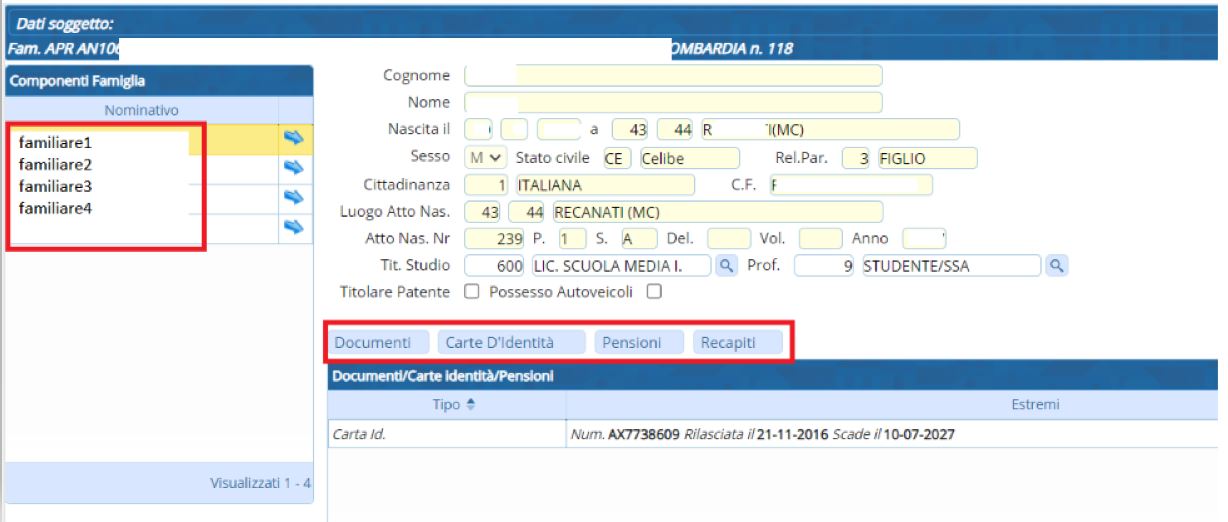Open the Carte D'Identità tab
Image resolution: width=1228 pixels, height=522 pixels.
tap(511, 343)
